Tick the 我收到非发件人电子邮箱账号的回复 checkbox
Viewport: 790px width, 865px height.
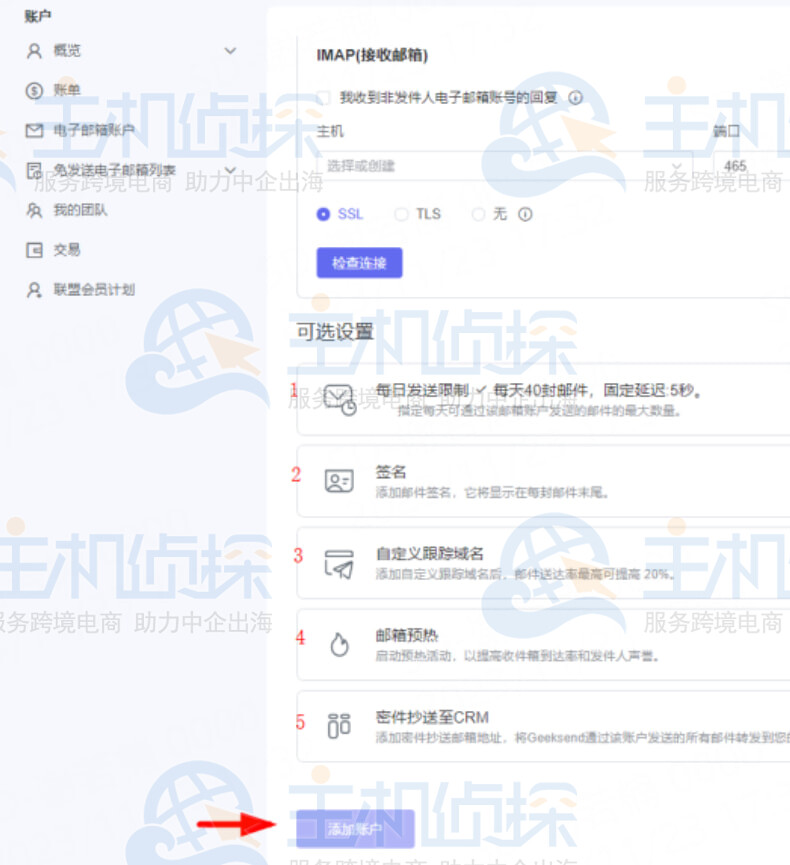point(324,98)
